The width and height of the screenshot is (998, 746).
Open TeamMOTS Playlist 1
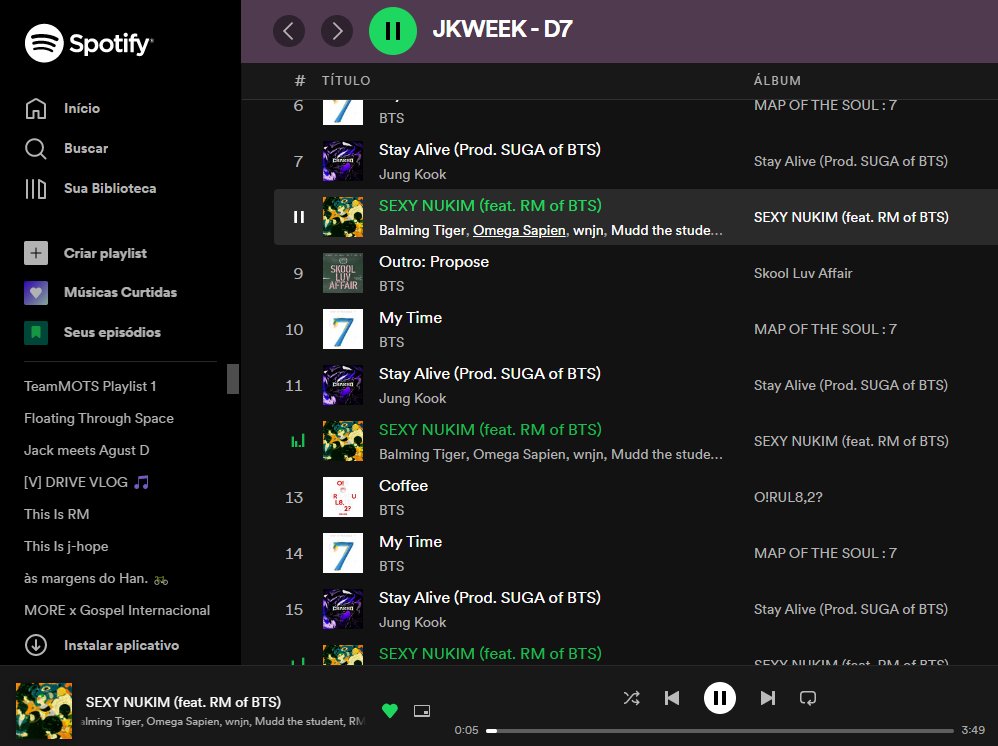click(x=90, y=386)
